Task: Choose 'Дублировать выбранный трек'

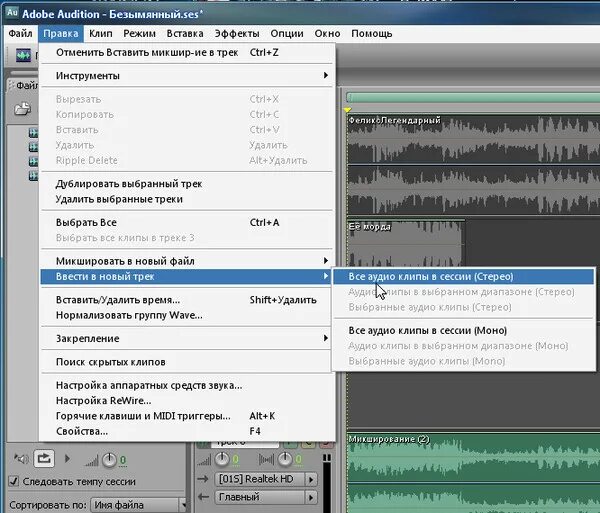Action: click(x=187, y=184)
